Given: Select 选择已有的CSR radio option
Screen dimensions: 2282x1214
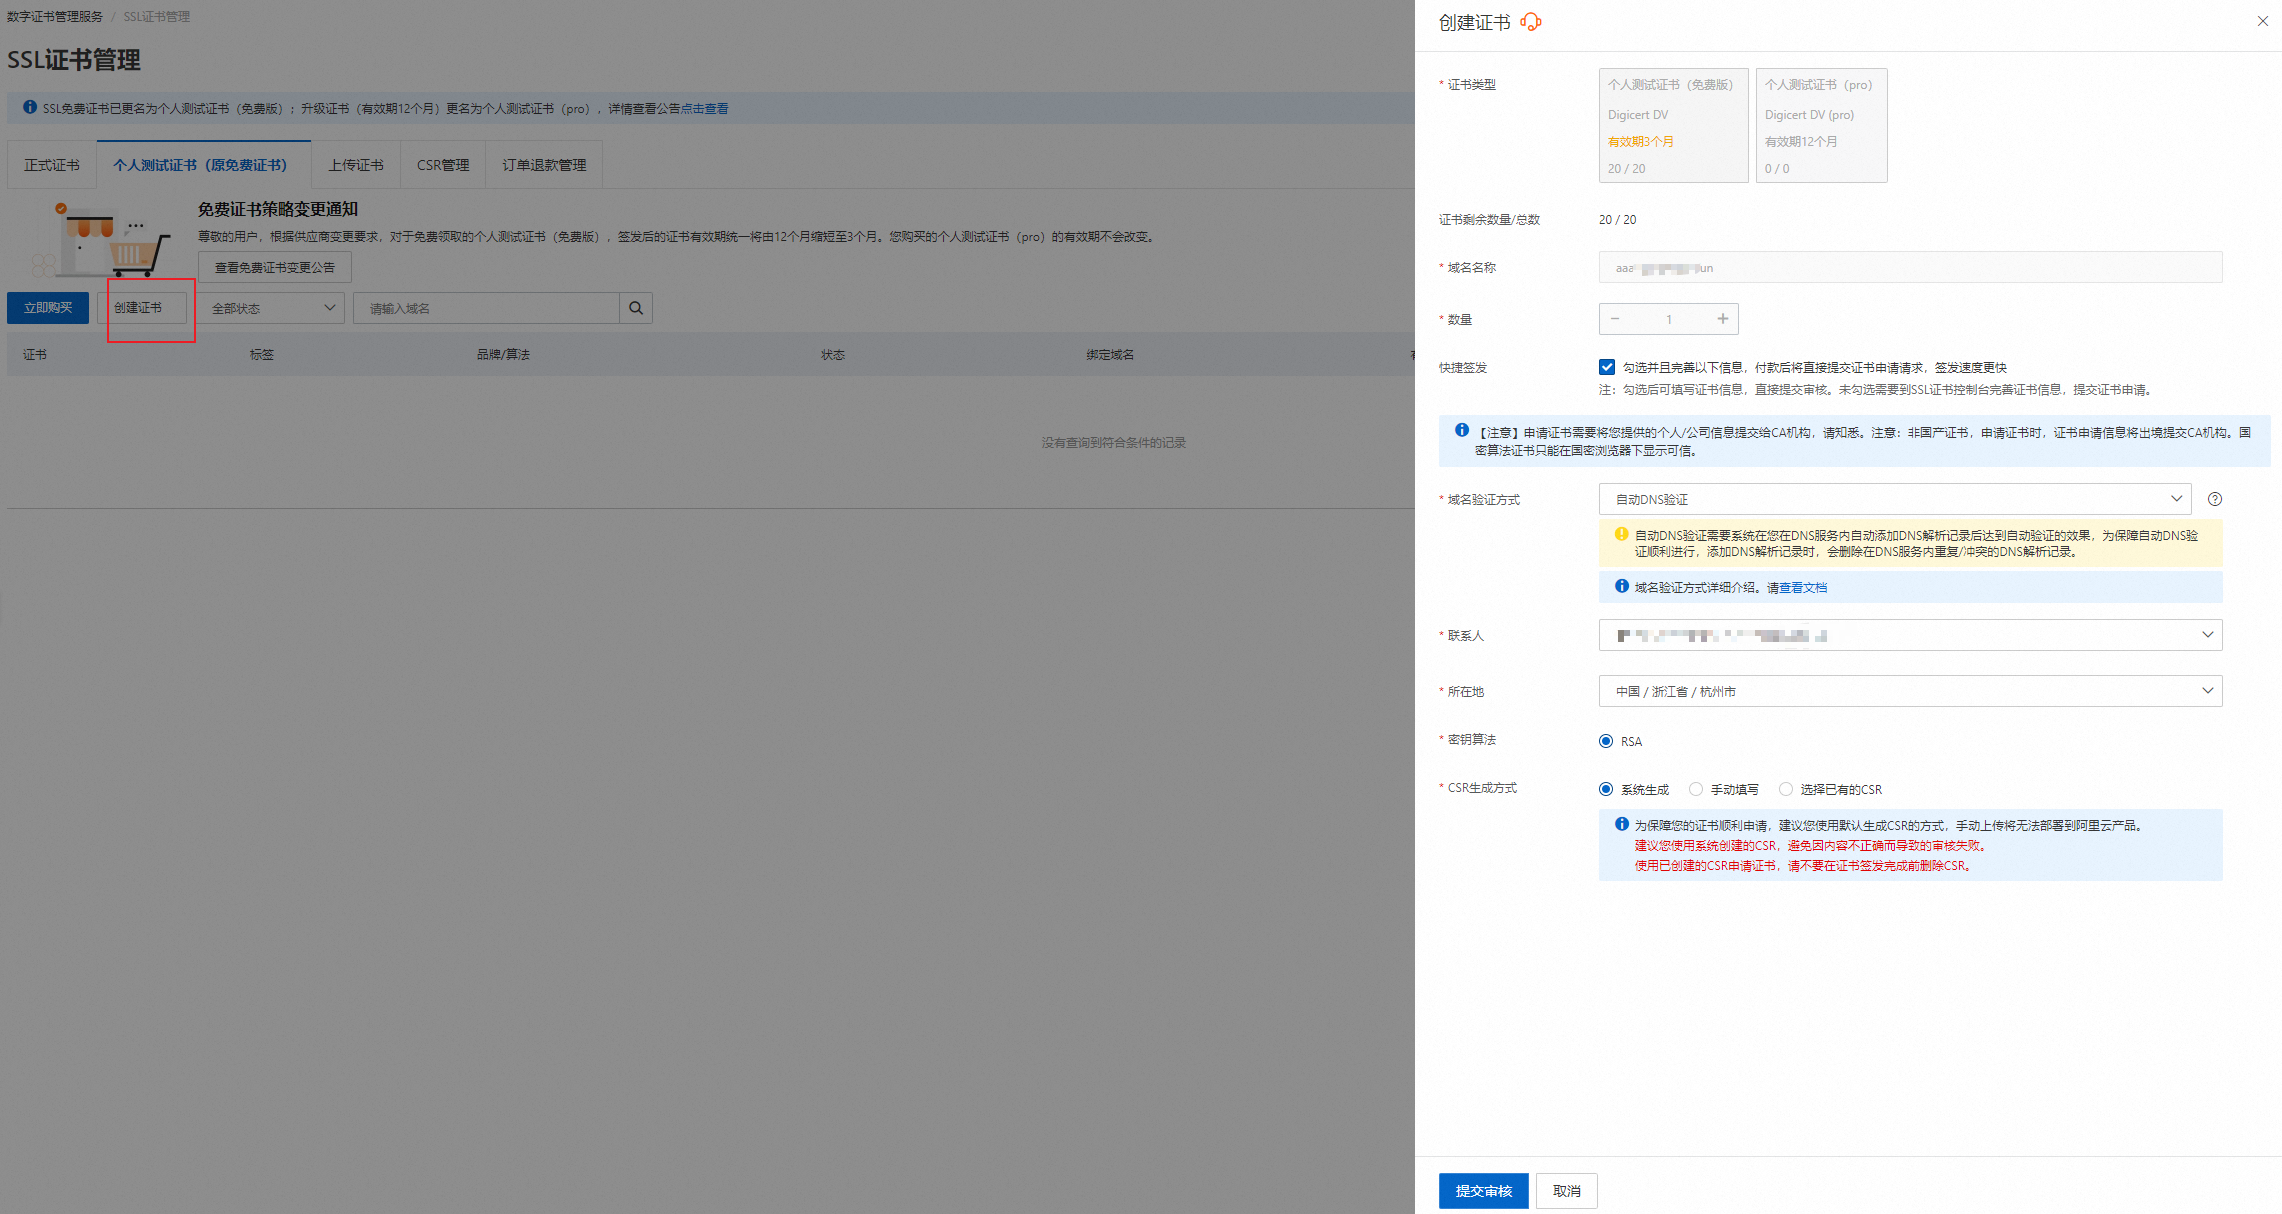Looking at the screenshot, I should pos(1786,789).
